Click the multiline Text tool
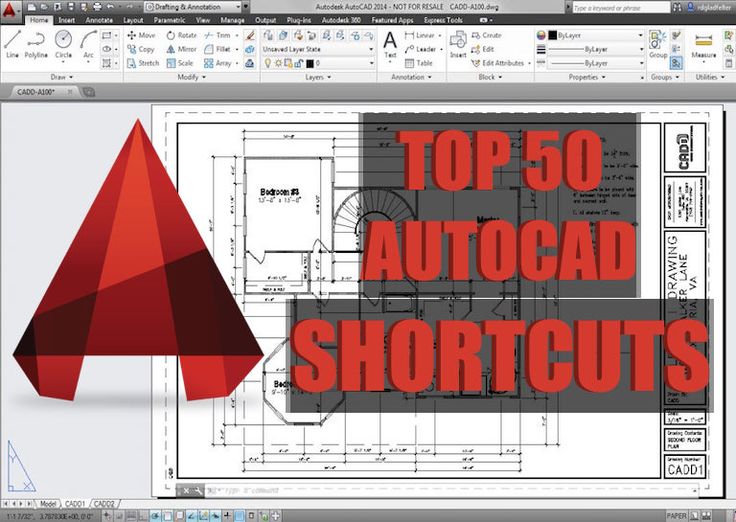The width and height of the screenshot is (736, 522). (x=390, y=45)
